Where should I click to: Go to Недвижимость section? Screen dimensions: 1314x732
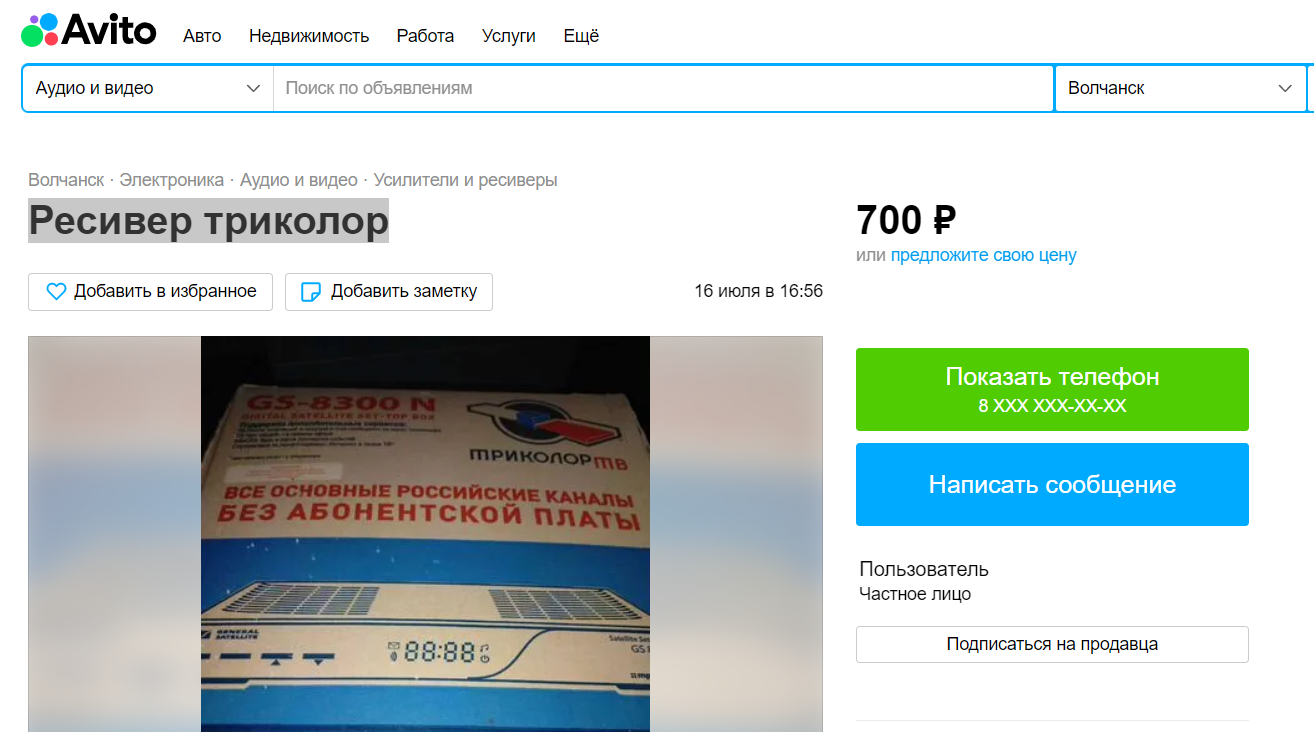(x=309, y=36)
